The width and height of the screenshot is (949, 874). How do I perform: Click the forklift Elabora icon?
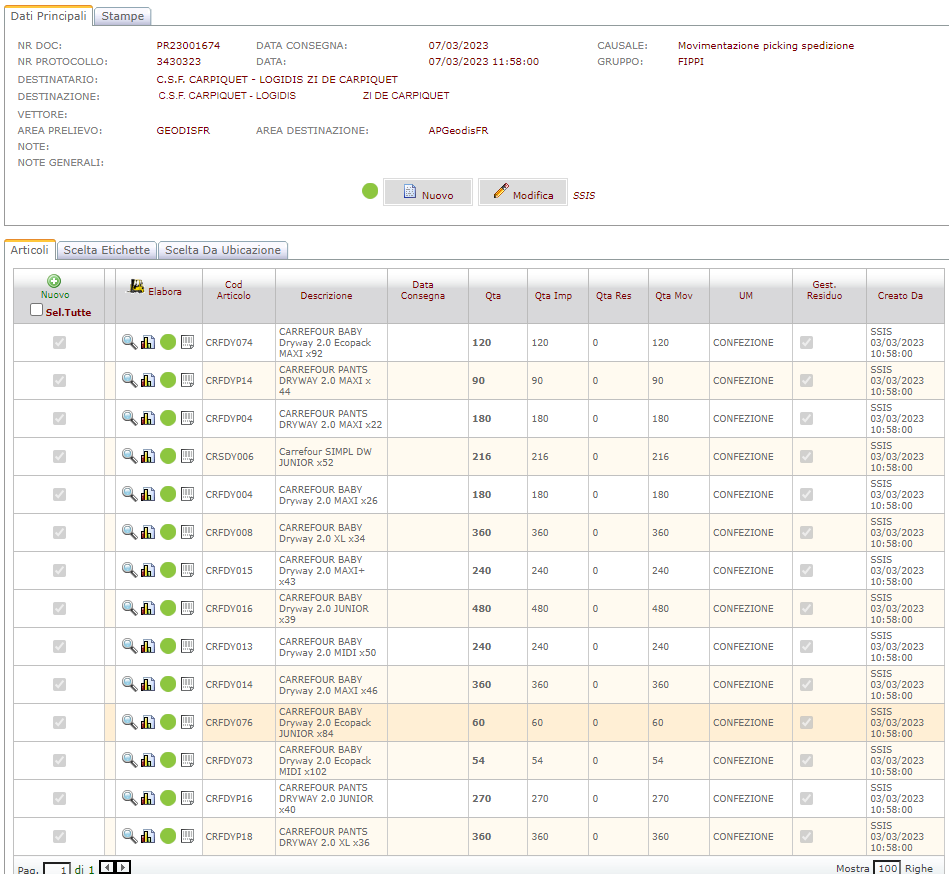[136, 287]
